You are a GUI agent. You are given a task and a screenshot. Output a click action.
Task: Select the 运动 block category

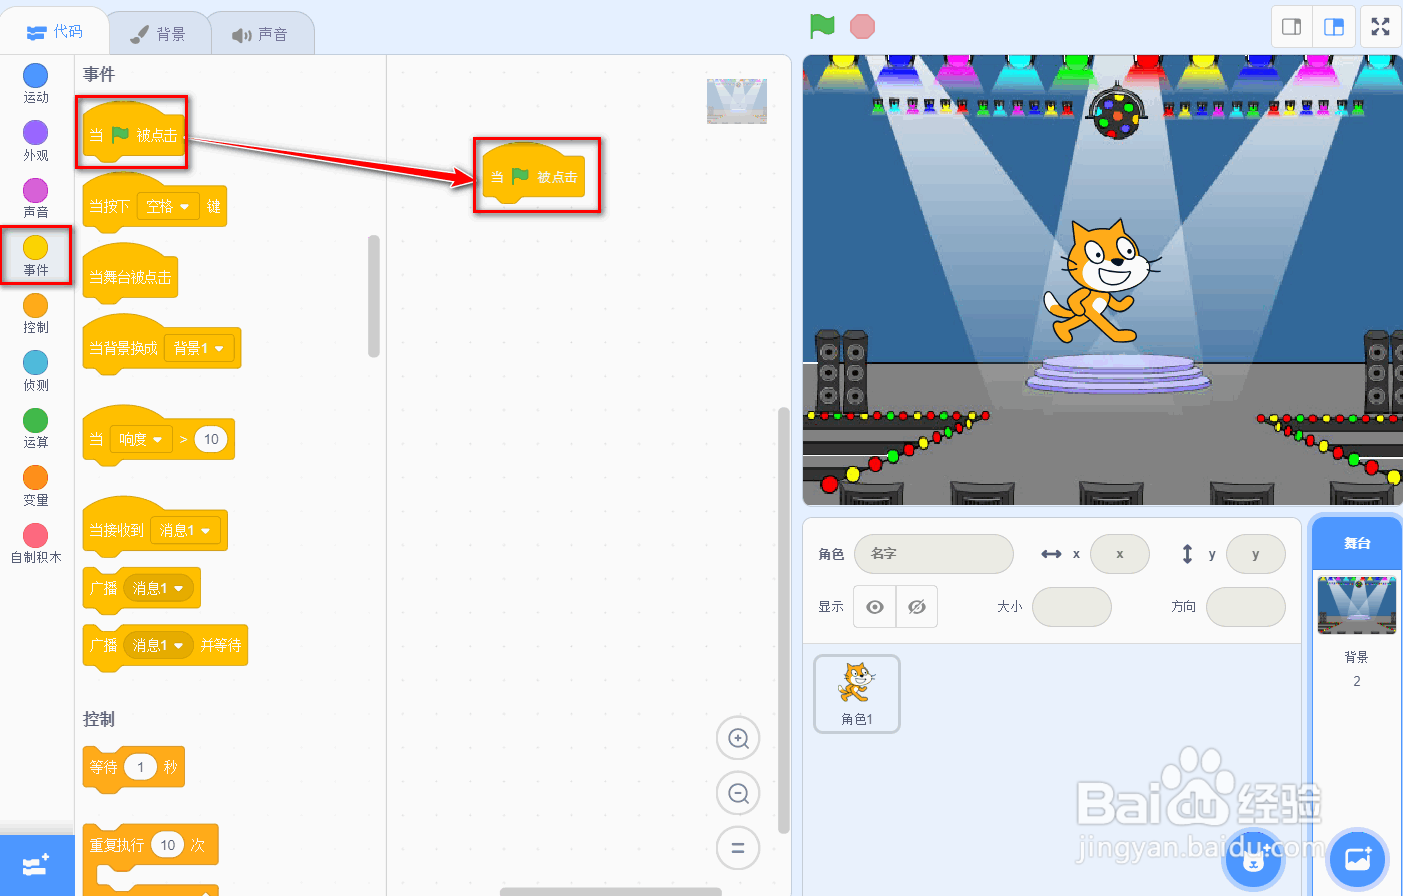pyautogui.click(x=36, y=84)
